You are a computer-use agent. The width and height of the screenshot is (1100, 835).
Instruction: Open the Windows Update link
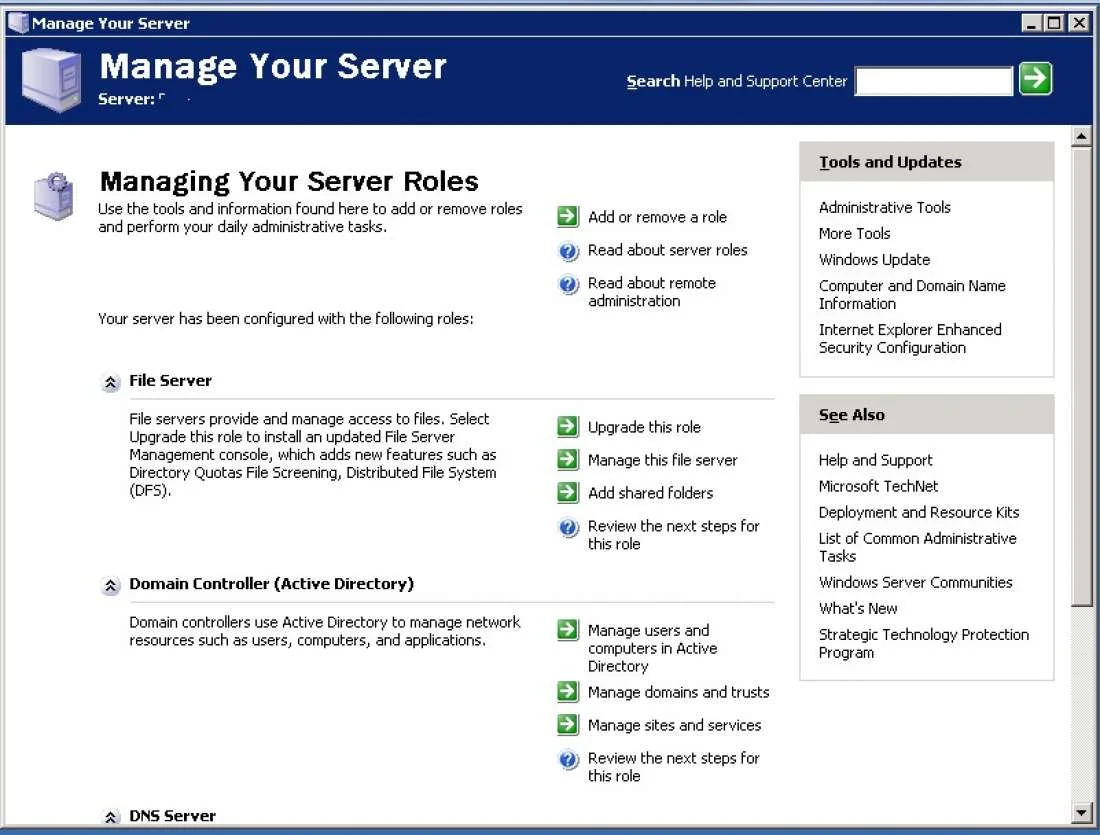pyautogui.click(x=874, y=260)
